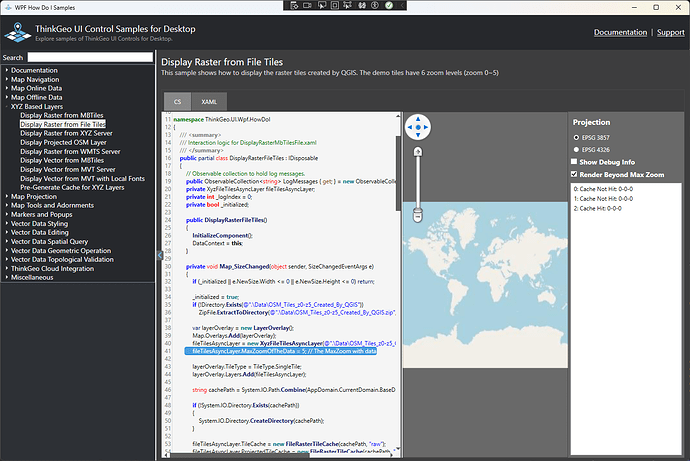Screen dimensions: 690x461
Task: Click into the Search input field
Action: pos(90,57)
